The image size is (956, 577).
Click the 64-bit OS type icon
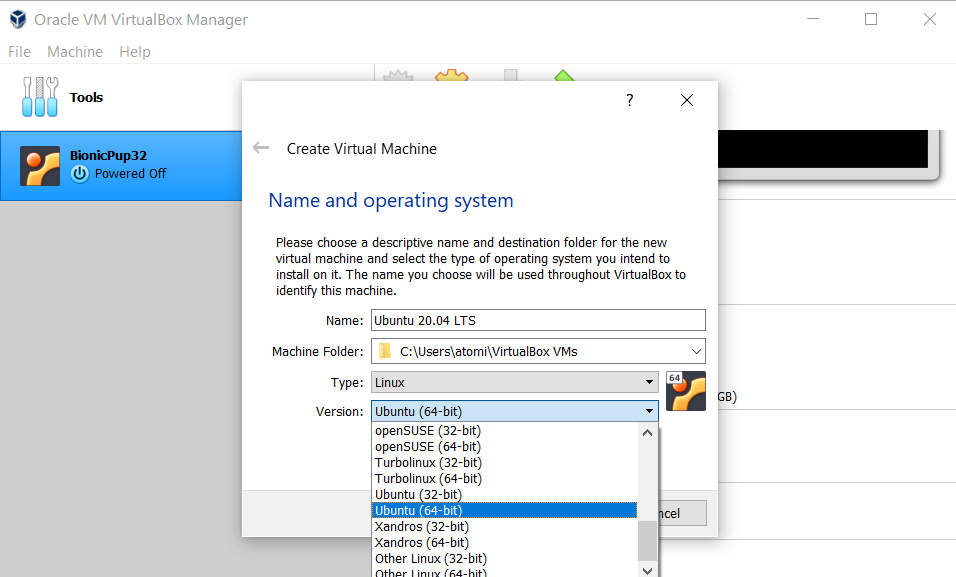[x=686, y=391]
